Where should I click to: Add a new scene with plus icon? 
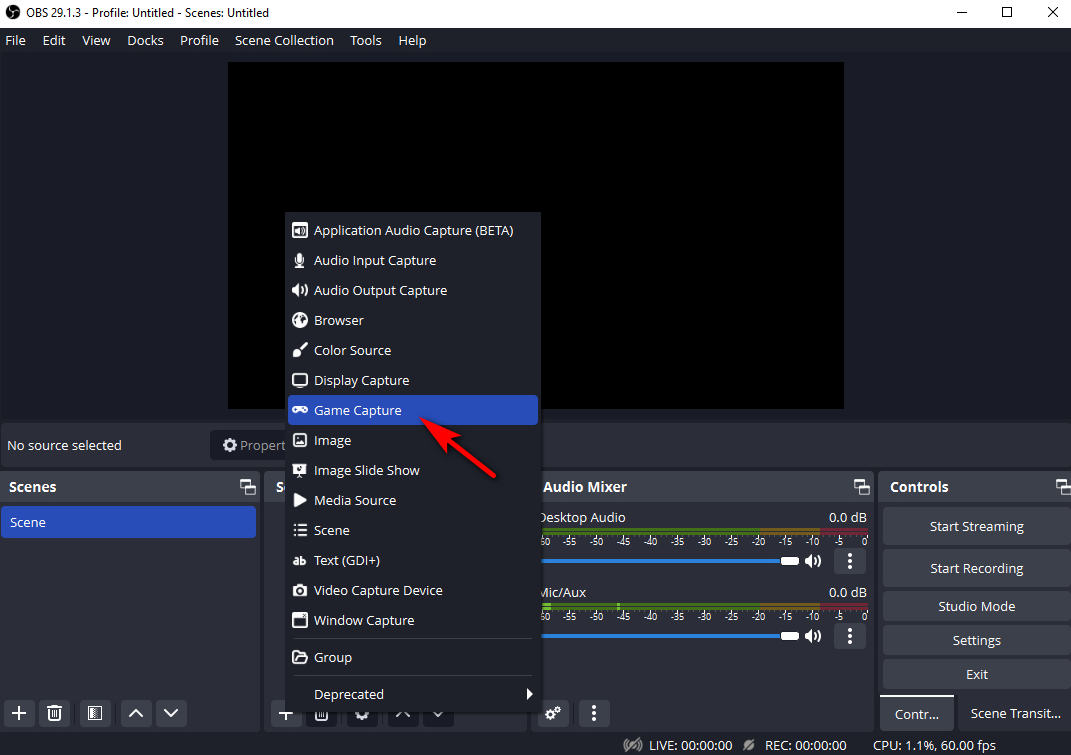[x=19, y=713]
